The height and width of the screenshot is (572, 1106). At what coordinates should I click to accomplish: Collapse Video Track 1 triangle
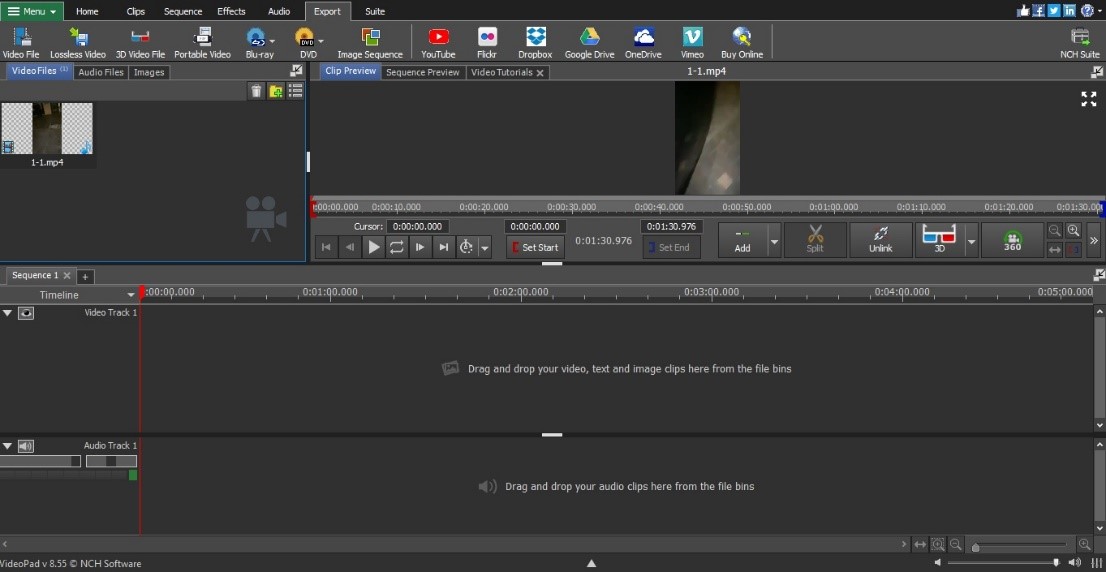click(x=8, y=312)
